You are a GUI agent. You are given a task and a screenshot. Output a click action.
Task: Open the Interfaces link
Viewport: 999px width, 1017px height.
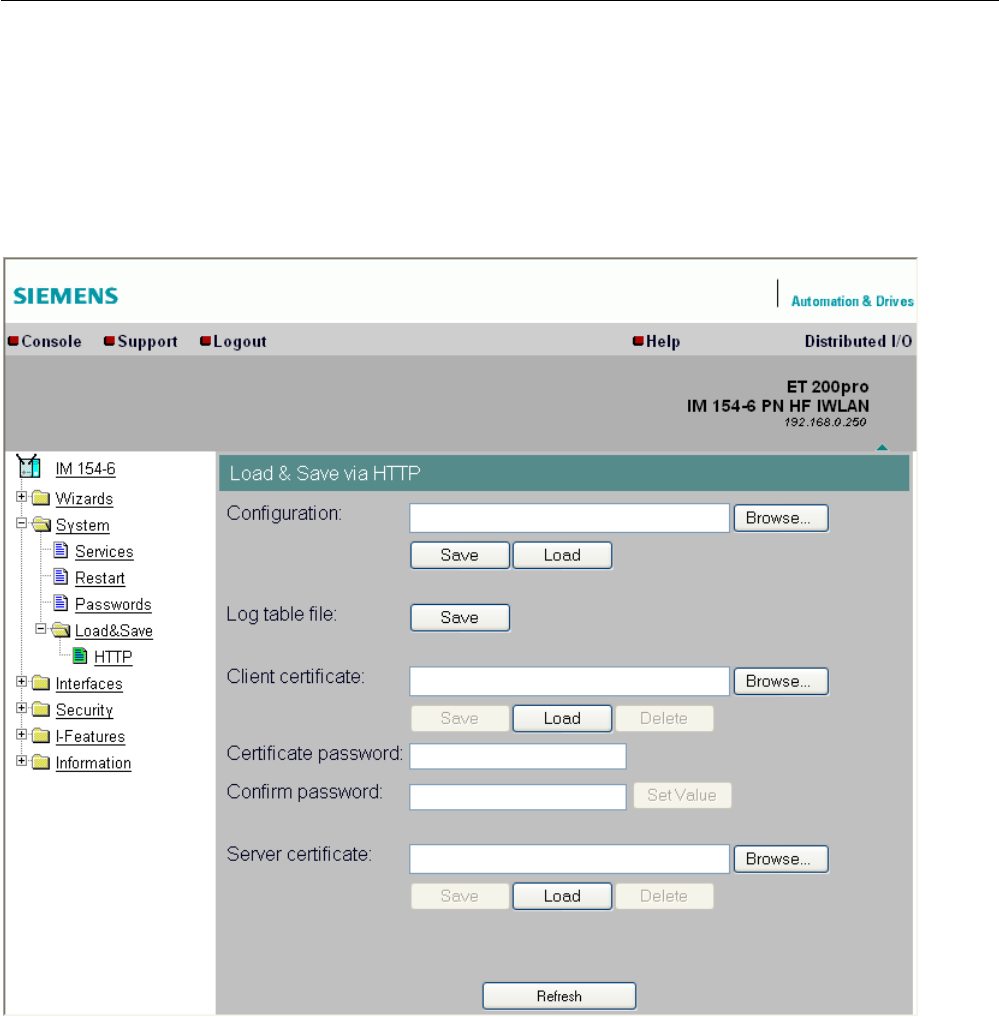tap(89, 684)
